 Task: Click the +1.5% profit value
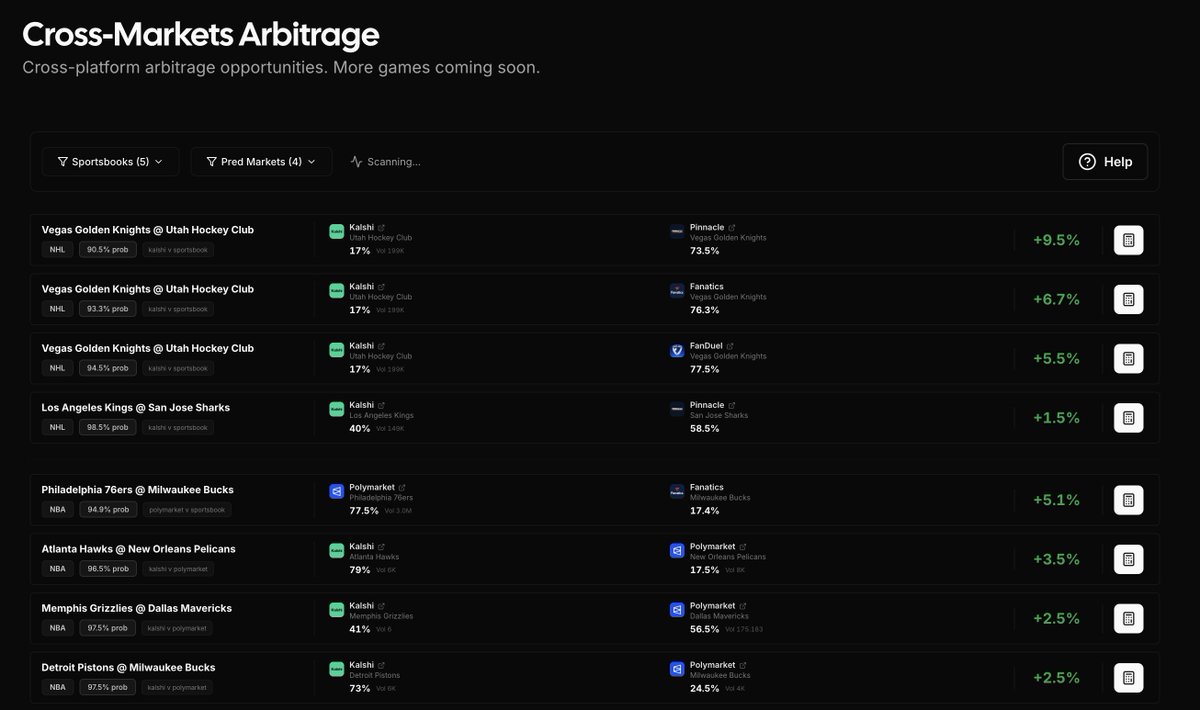(x=1056, y=418)
